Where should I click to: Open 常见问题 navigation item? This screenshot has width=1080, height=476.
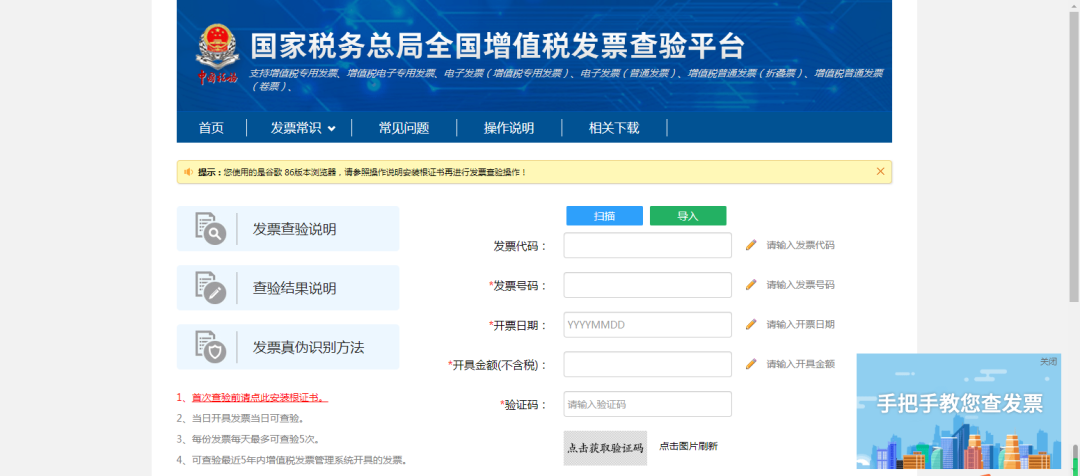tap(404, 128)
